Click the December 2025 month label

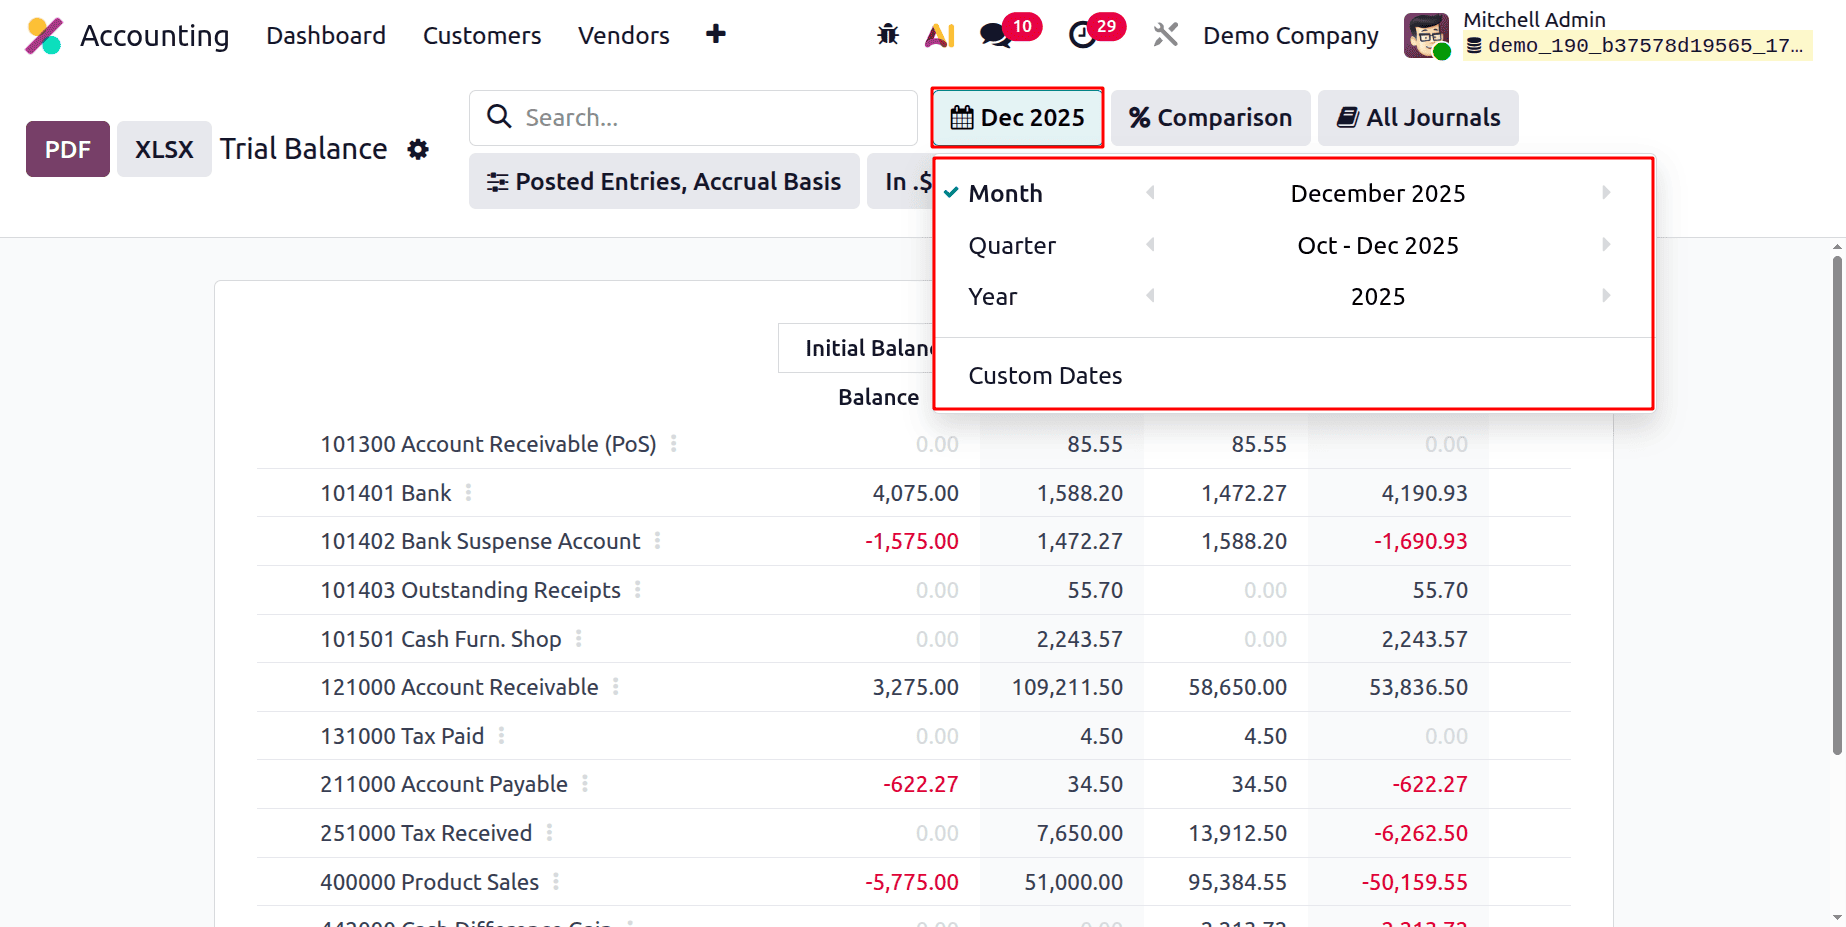(x=1378, y=193)
